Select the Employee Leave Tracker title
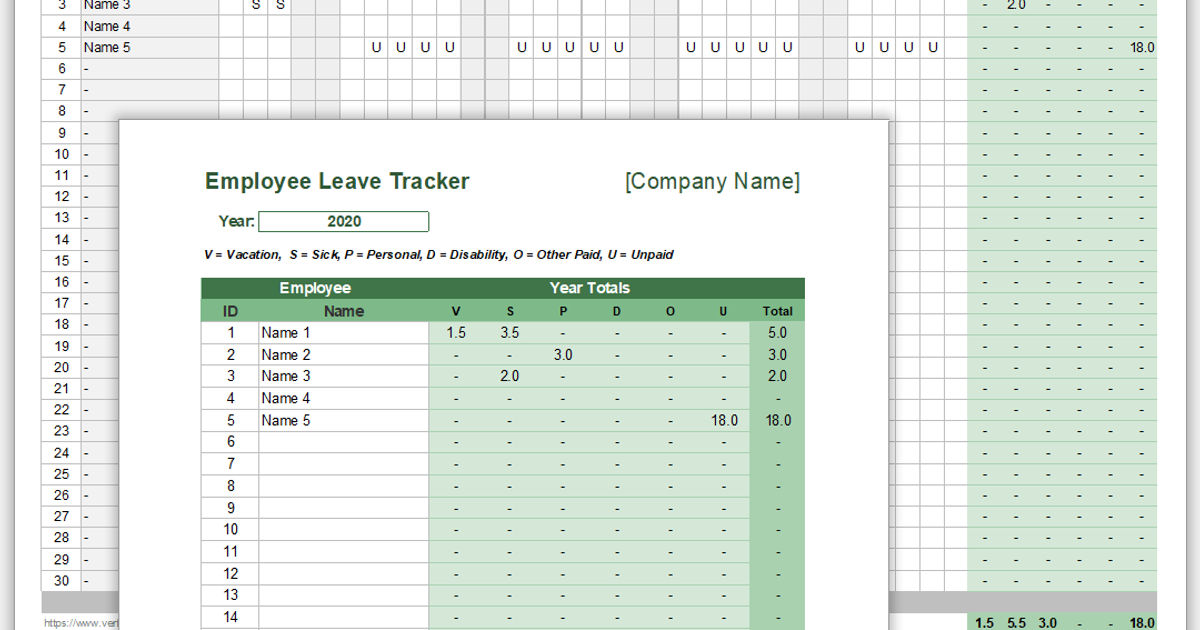 coord(337,181)
